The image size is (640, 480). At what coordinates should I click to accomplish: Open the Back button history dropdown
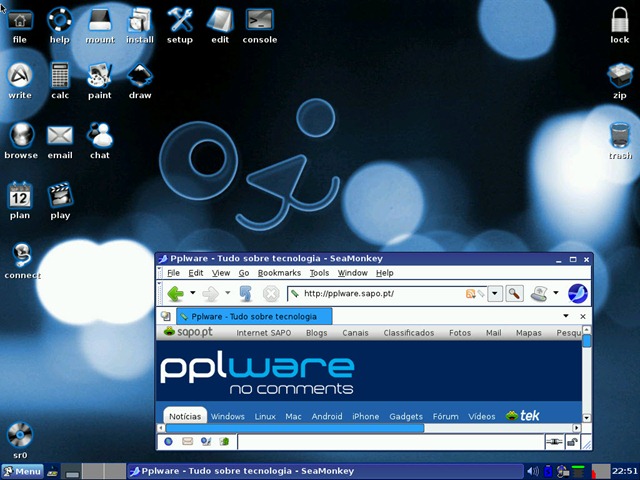(193, 293)
